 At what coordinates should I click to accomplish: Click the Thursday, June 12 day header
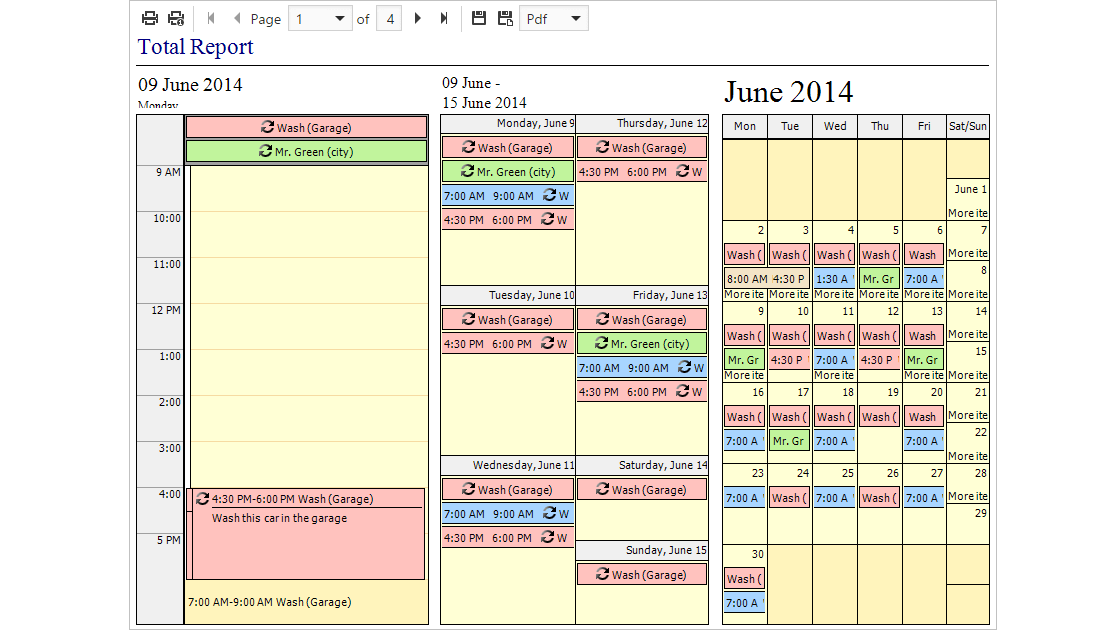[642, 123]
